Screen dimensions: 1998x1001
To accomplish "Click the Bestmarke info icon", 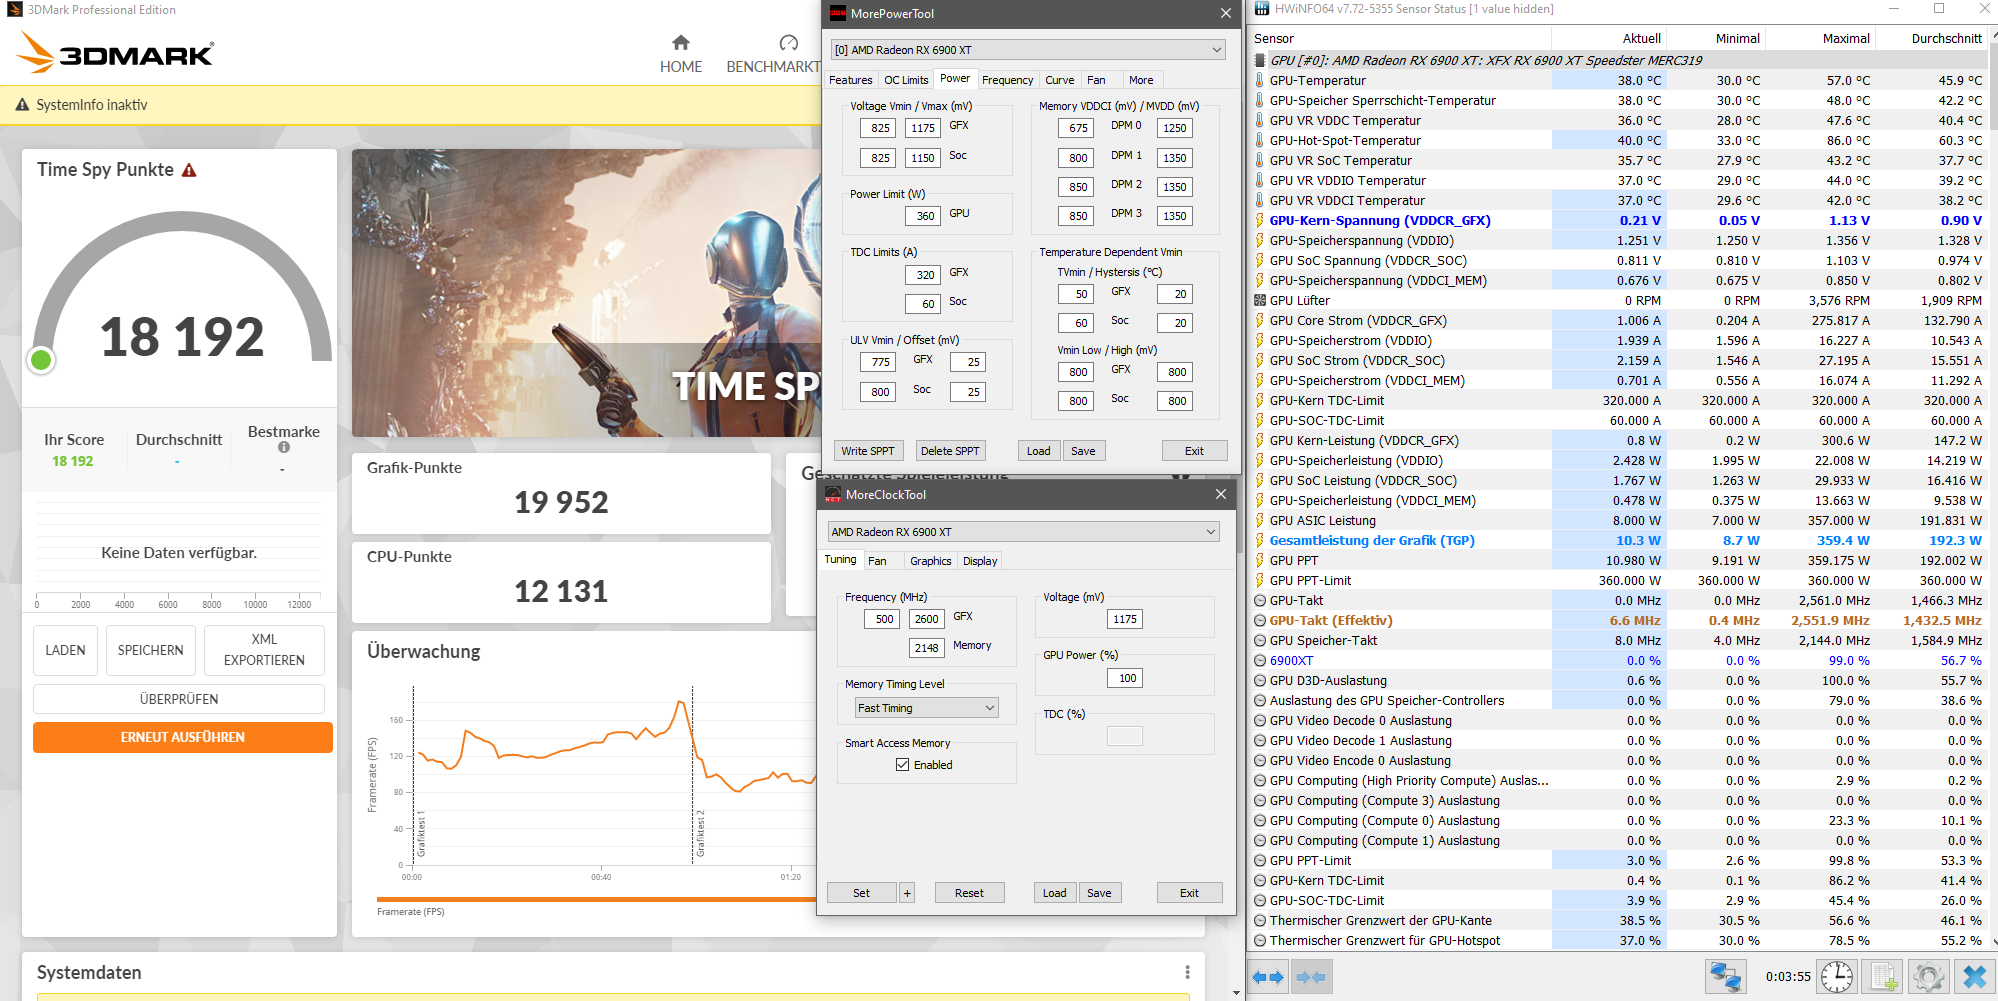I will point(284,447).
